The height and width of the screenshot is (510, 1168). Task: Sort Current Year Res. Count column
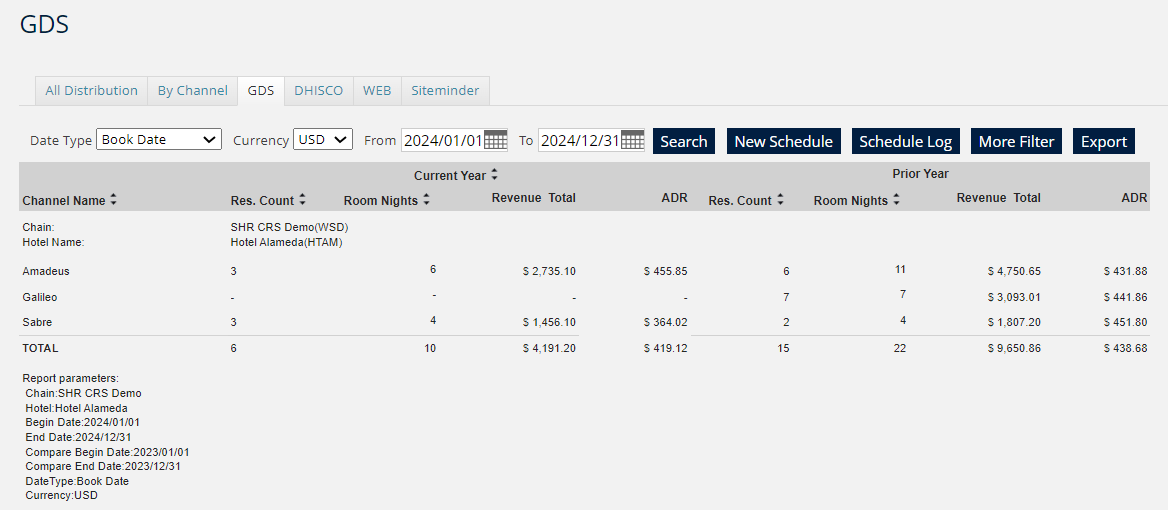(302, 200)
